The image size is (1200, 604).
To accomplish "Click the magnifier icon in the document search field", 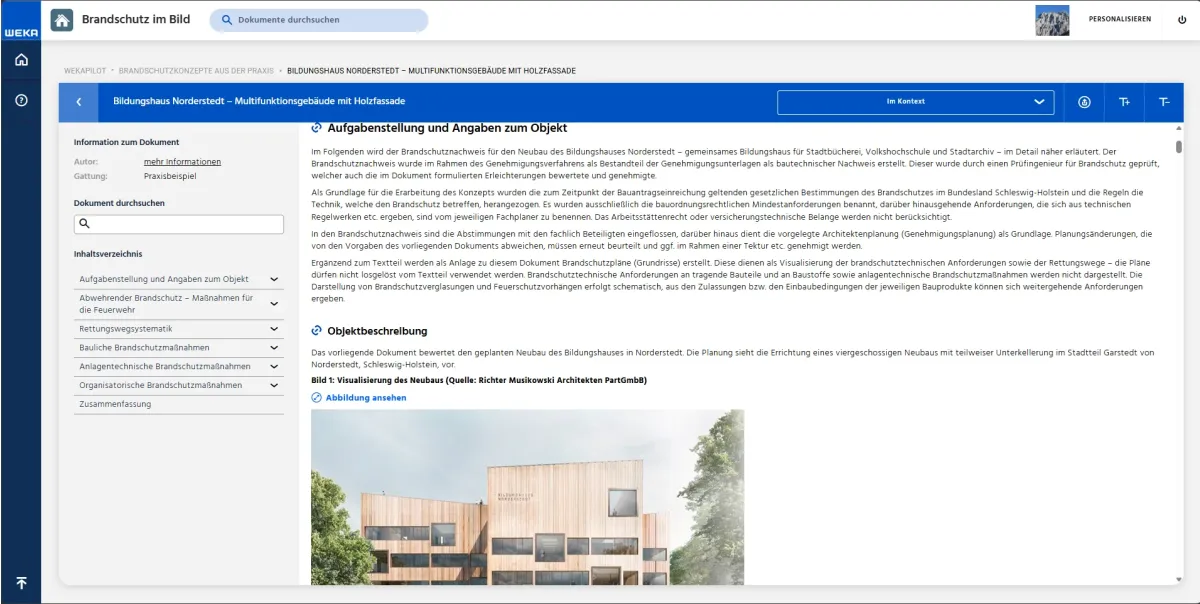I will [84, 224].
